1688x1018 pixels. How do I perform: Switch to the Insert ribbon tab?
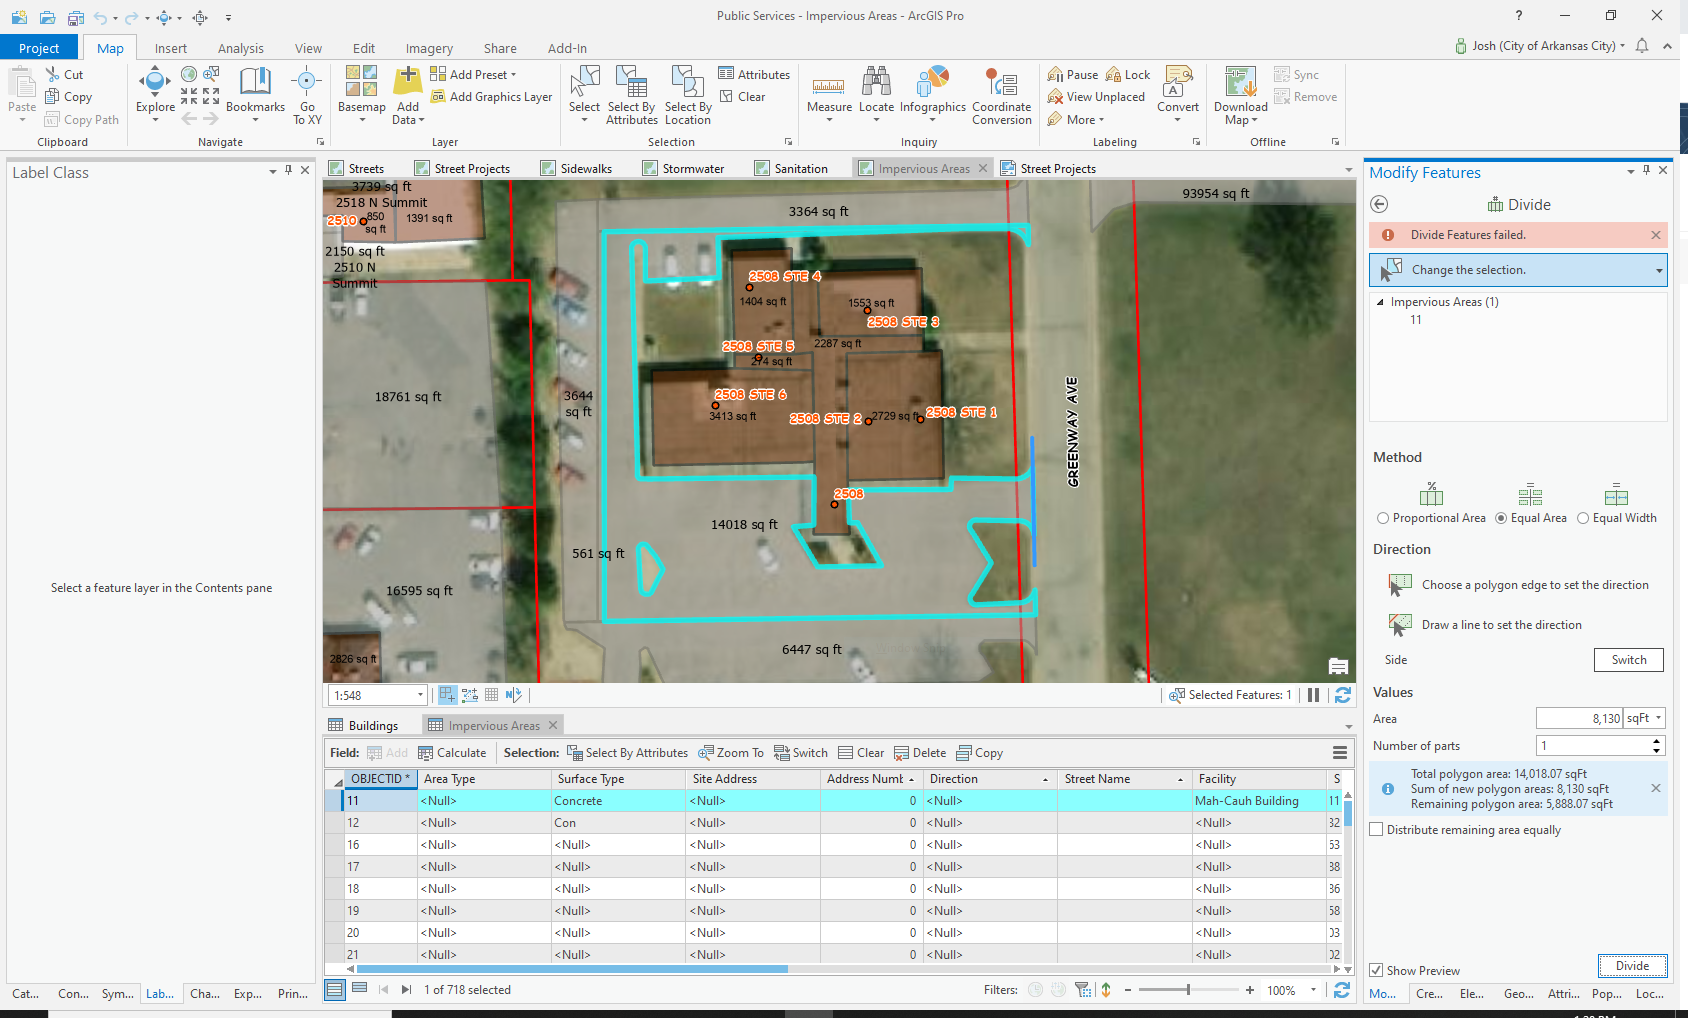pyautogui.click(x=171, y=48)
